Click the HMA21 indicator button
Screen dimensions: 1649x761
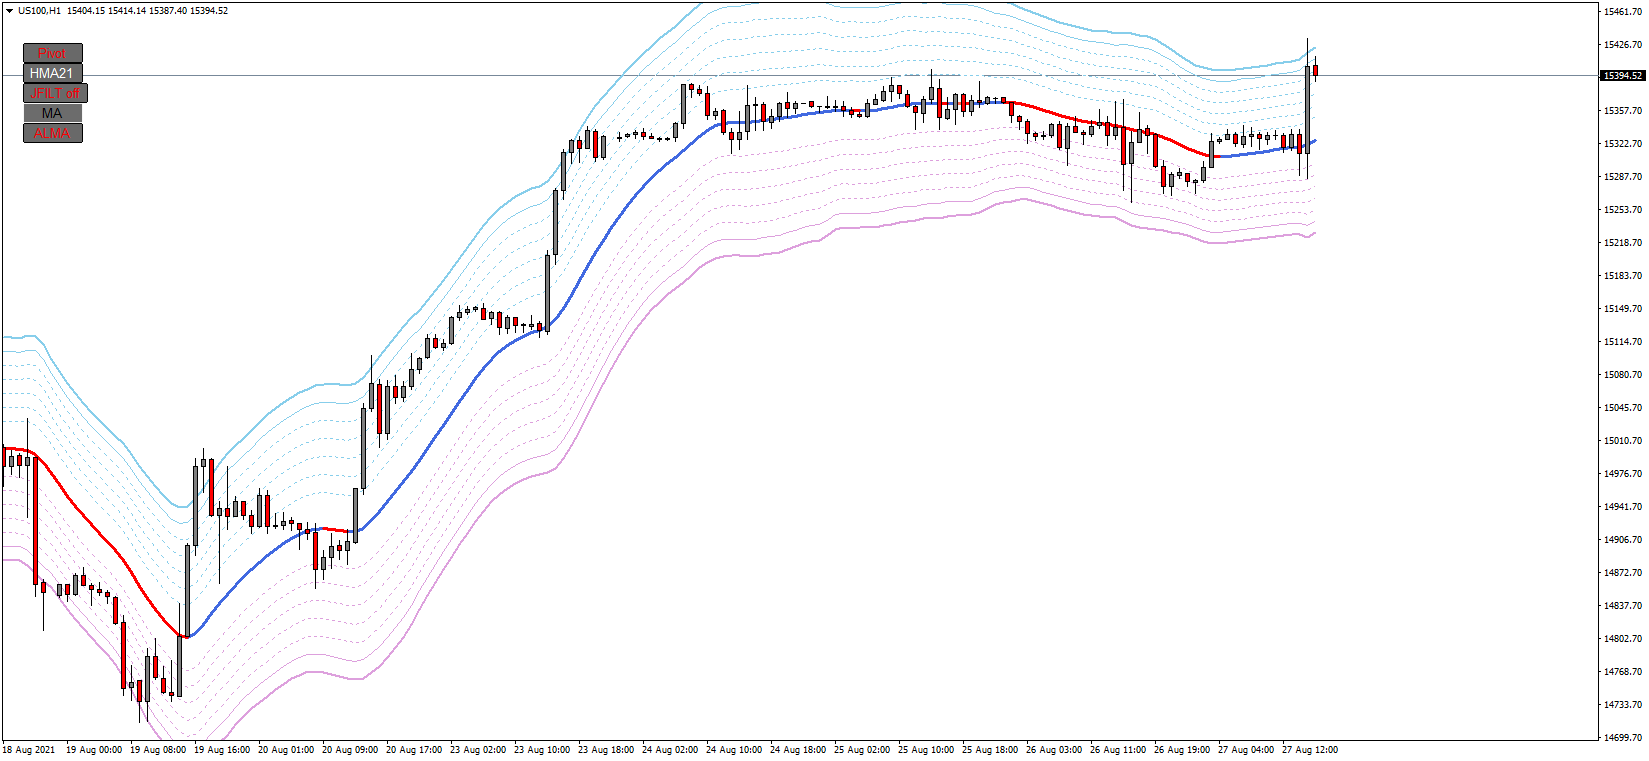click(52, 73)
